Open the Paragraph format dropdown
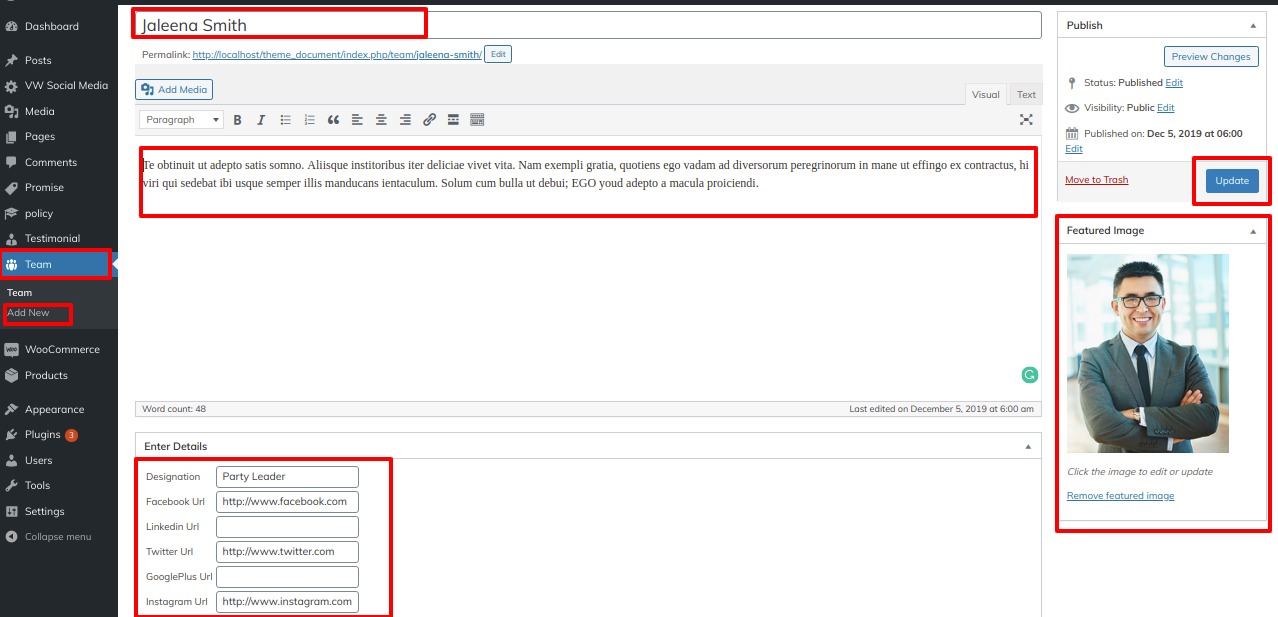This screenshot has width=1278, height=617. [182, 120]
